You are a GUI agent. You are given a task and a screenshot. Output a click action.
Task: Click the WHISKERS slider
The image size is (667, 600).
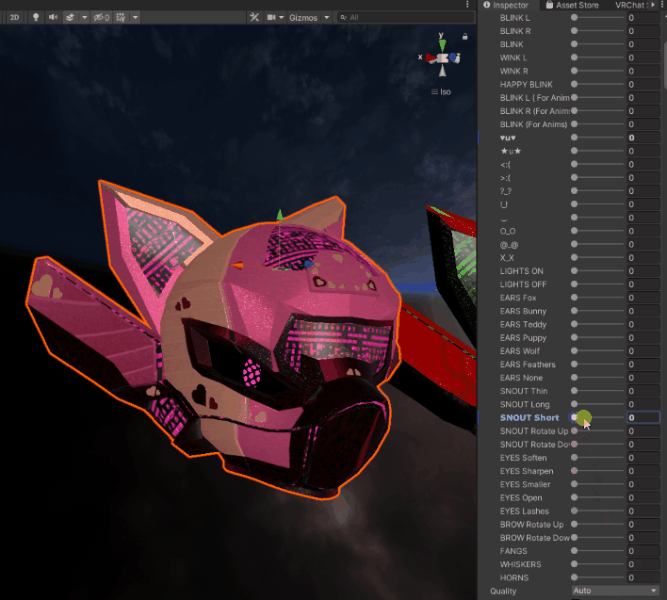pyautogui.click(x=598, y=564)
